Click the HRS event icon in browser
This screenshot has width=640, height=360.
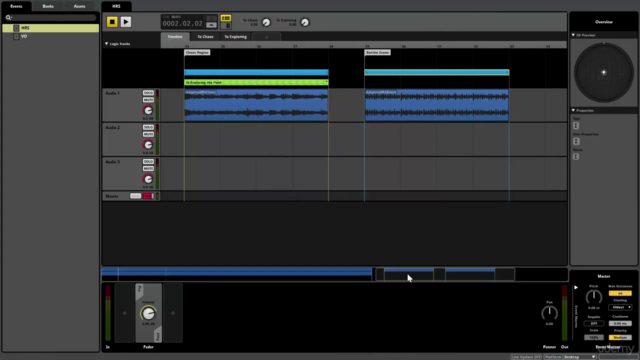[x=16, y=28]
